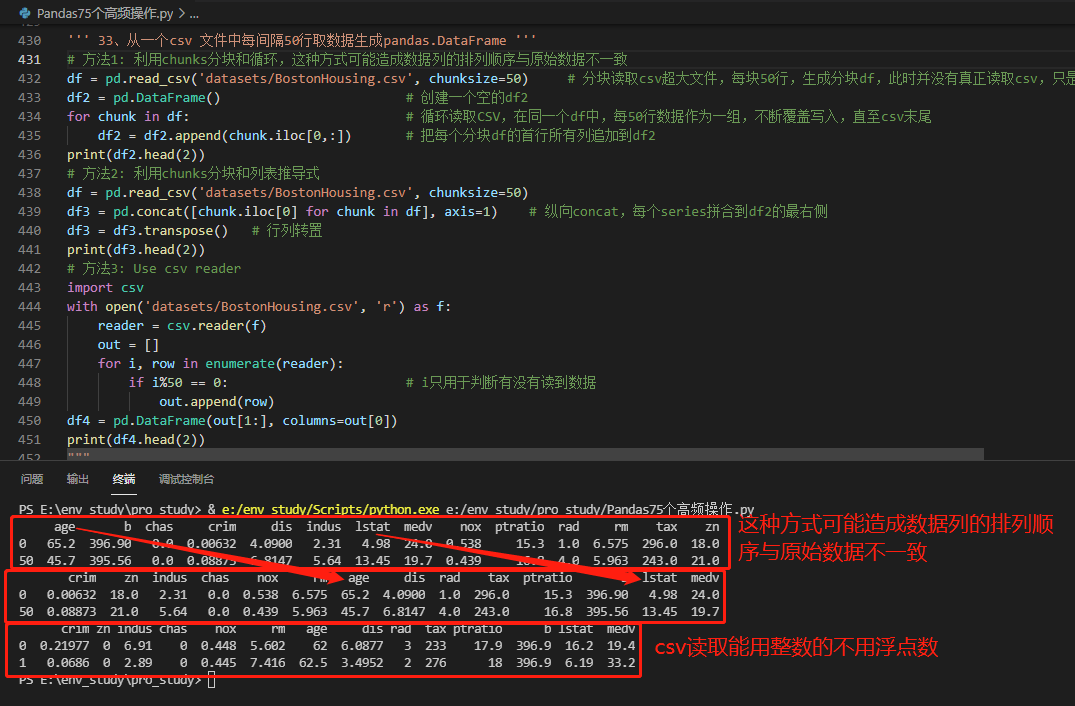Click line number 447 in gutter
The width and height of the screenshot is (1075, 706).
pyautogui.click(x=29, y=364)
